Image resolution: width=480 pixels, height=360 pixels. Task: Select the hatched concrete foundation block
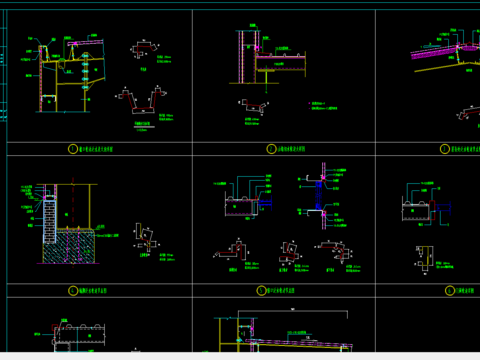[x=69, y=246]
